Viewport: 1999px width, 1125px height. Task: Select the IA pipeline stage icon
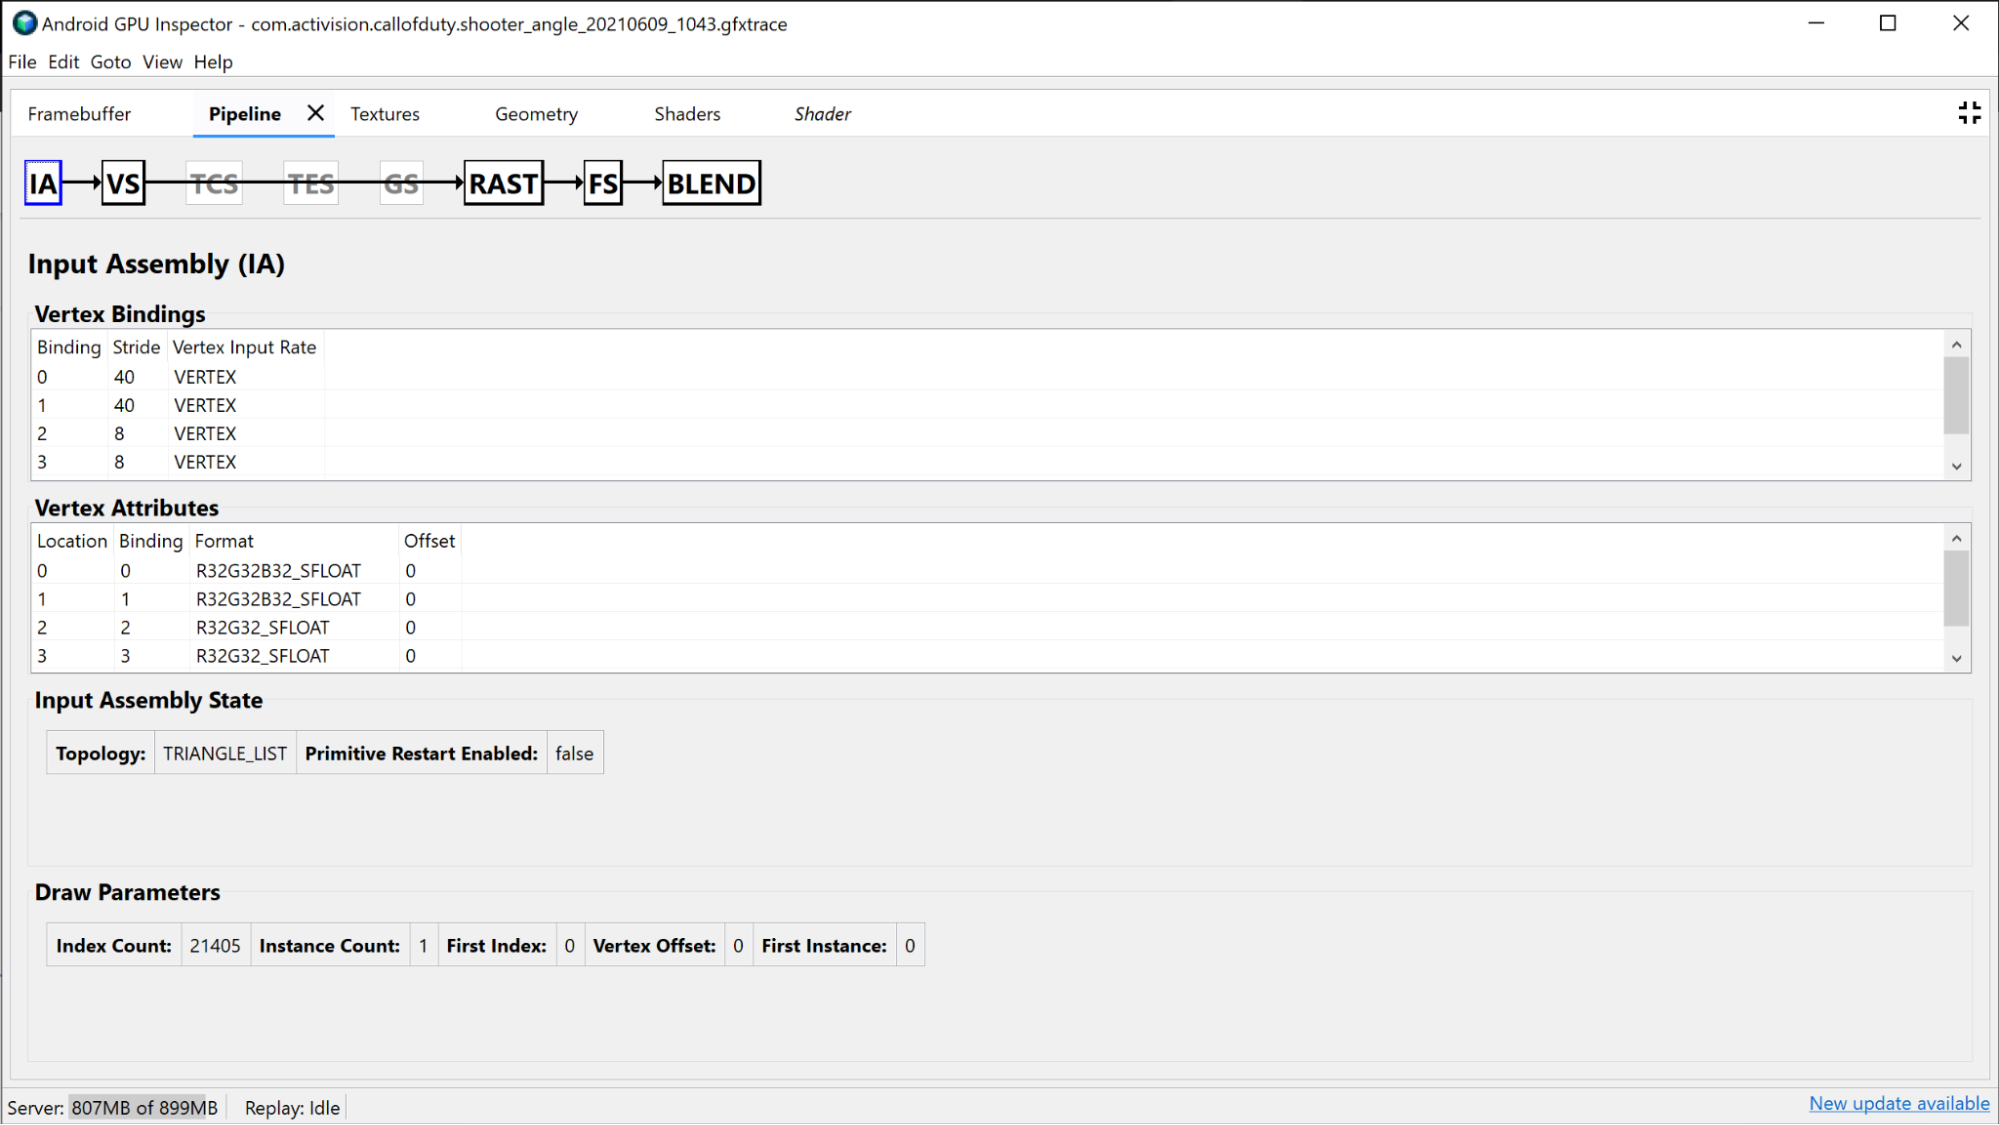click(43, 183)
